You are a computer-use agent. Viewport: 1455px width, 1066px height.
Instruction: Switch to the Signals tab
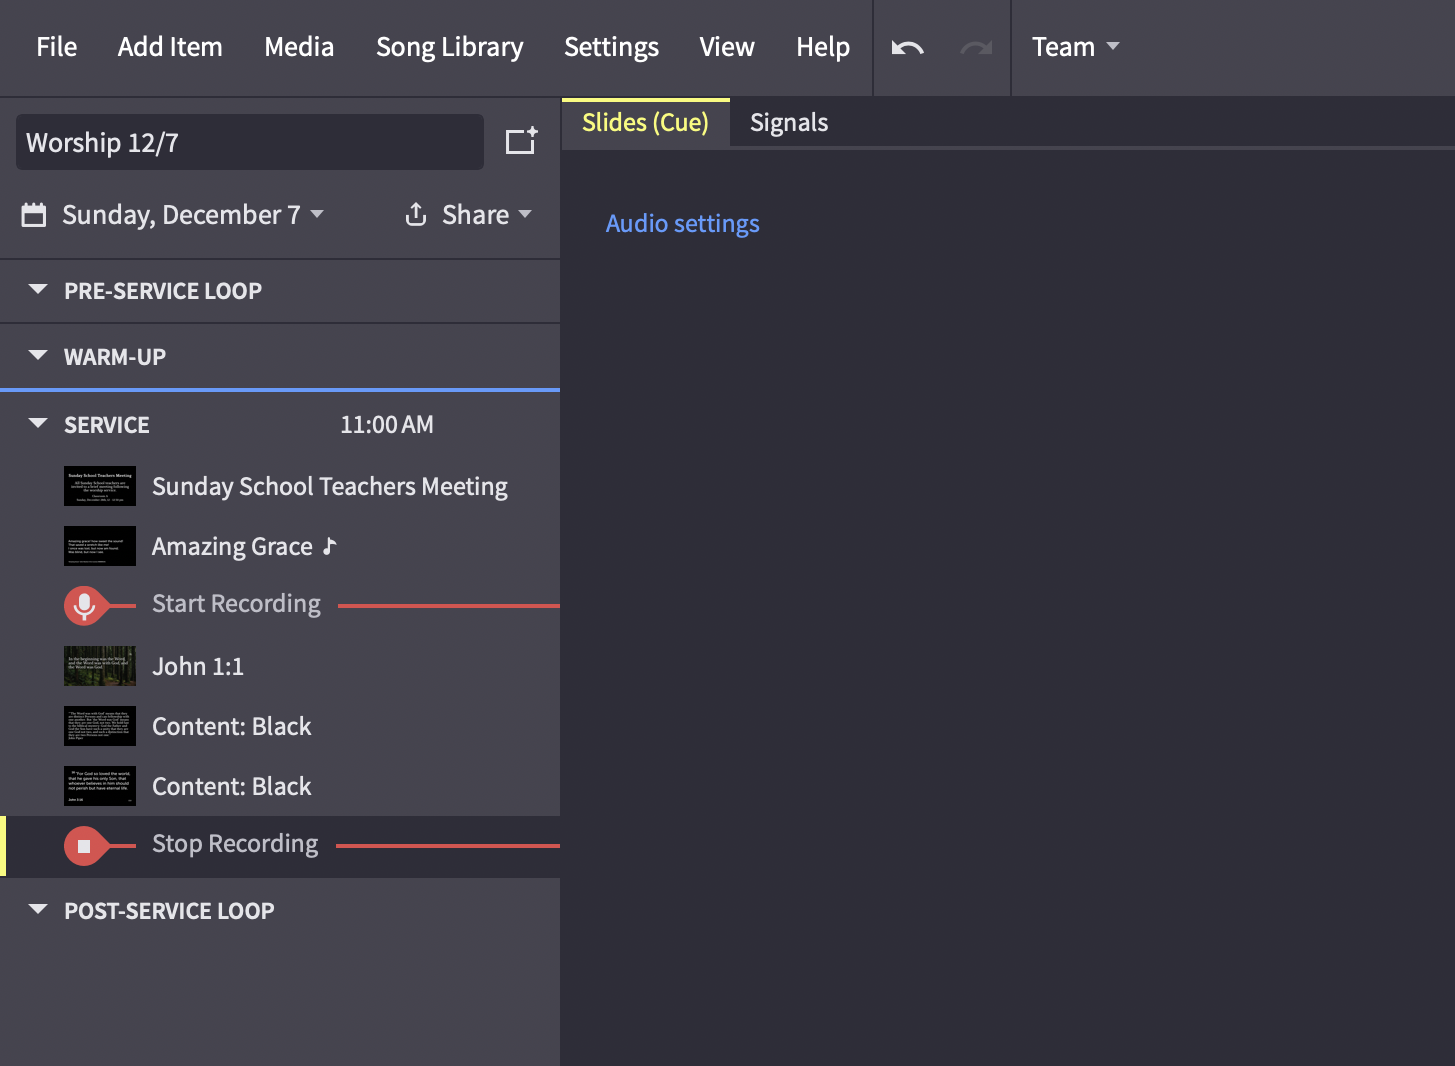tap(789, 123)
